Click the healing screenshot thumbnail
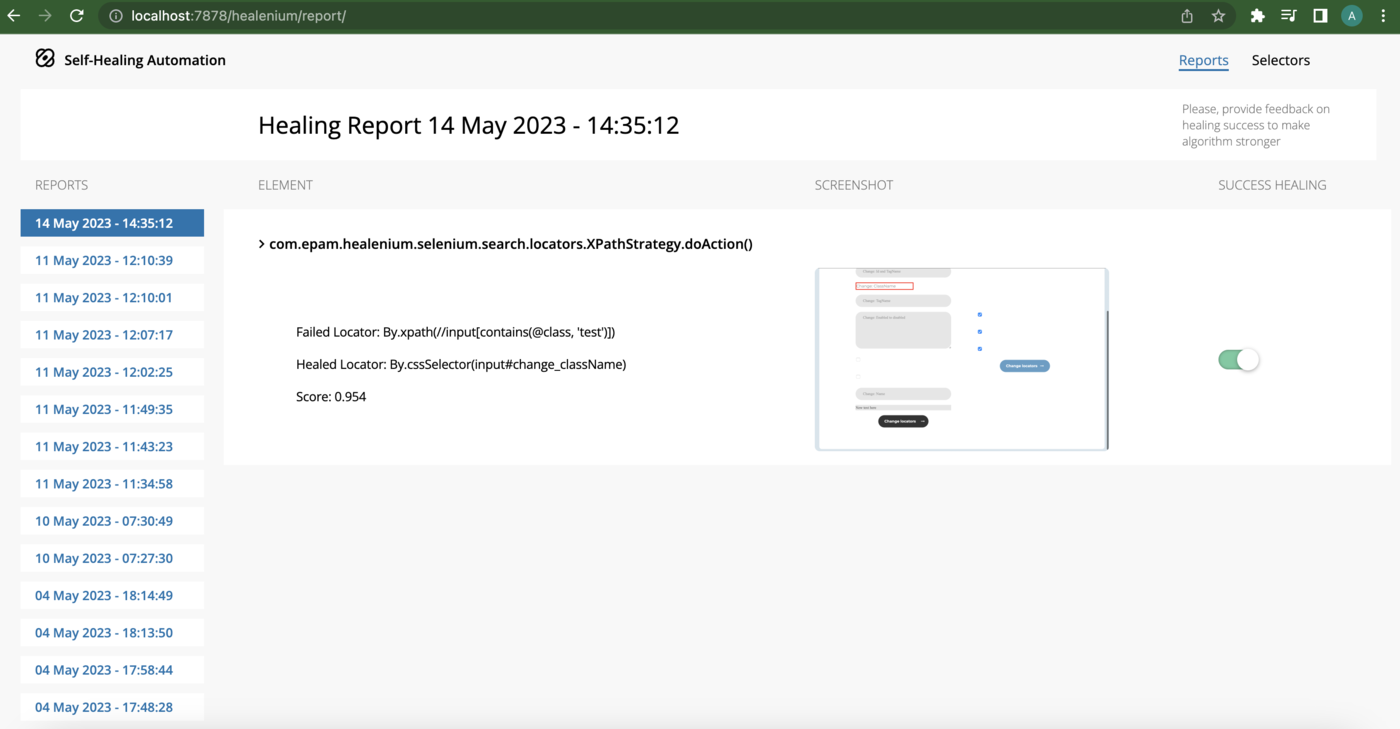 [x=960, y=358]
